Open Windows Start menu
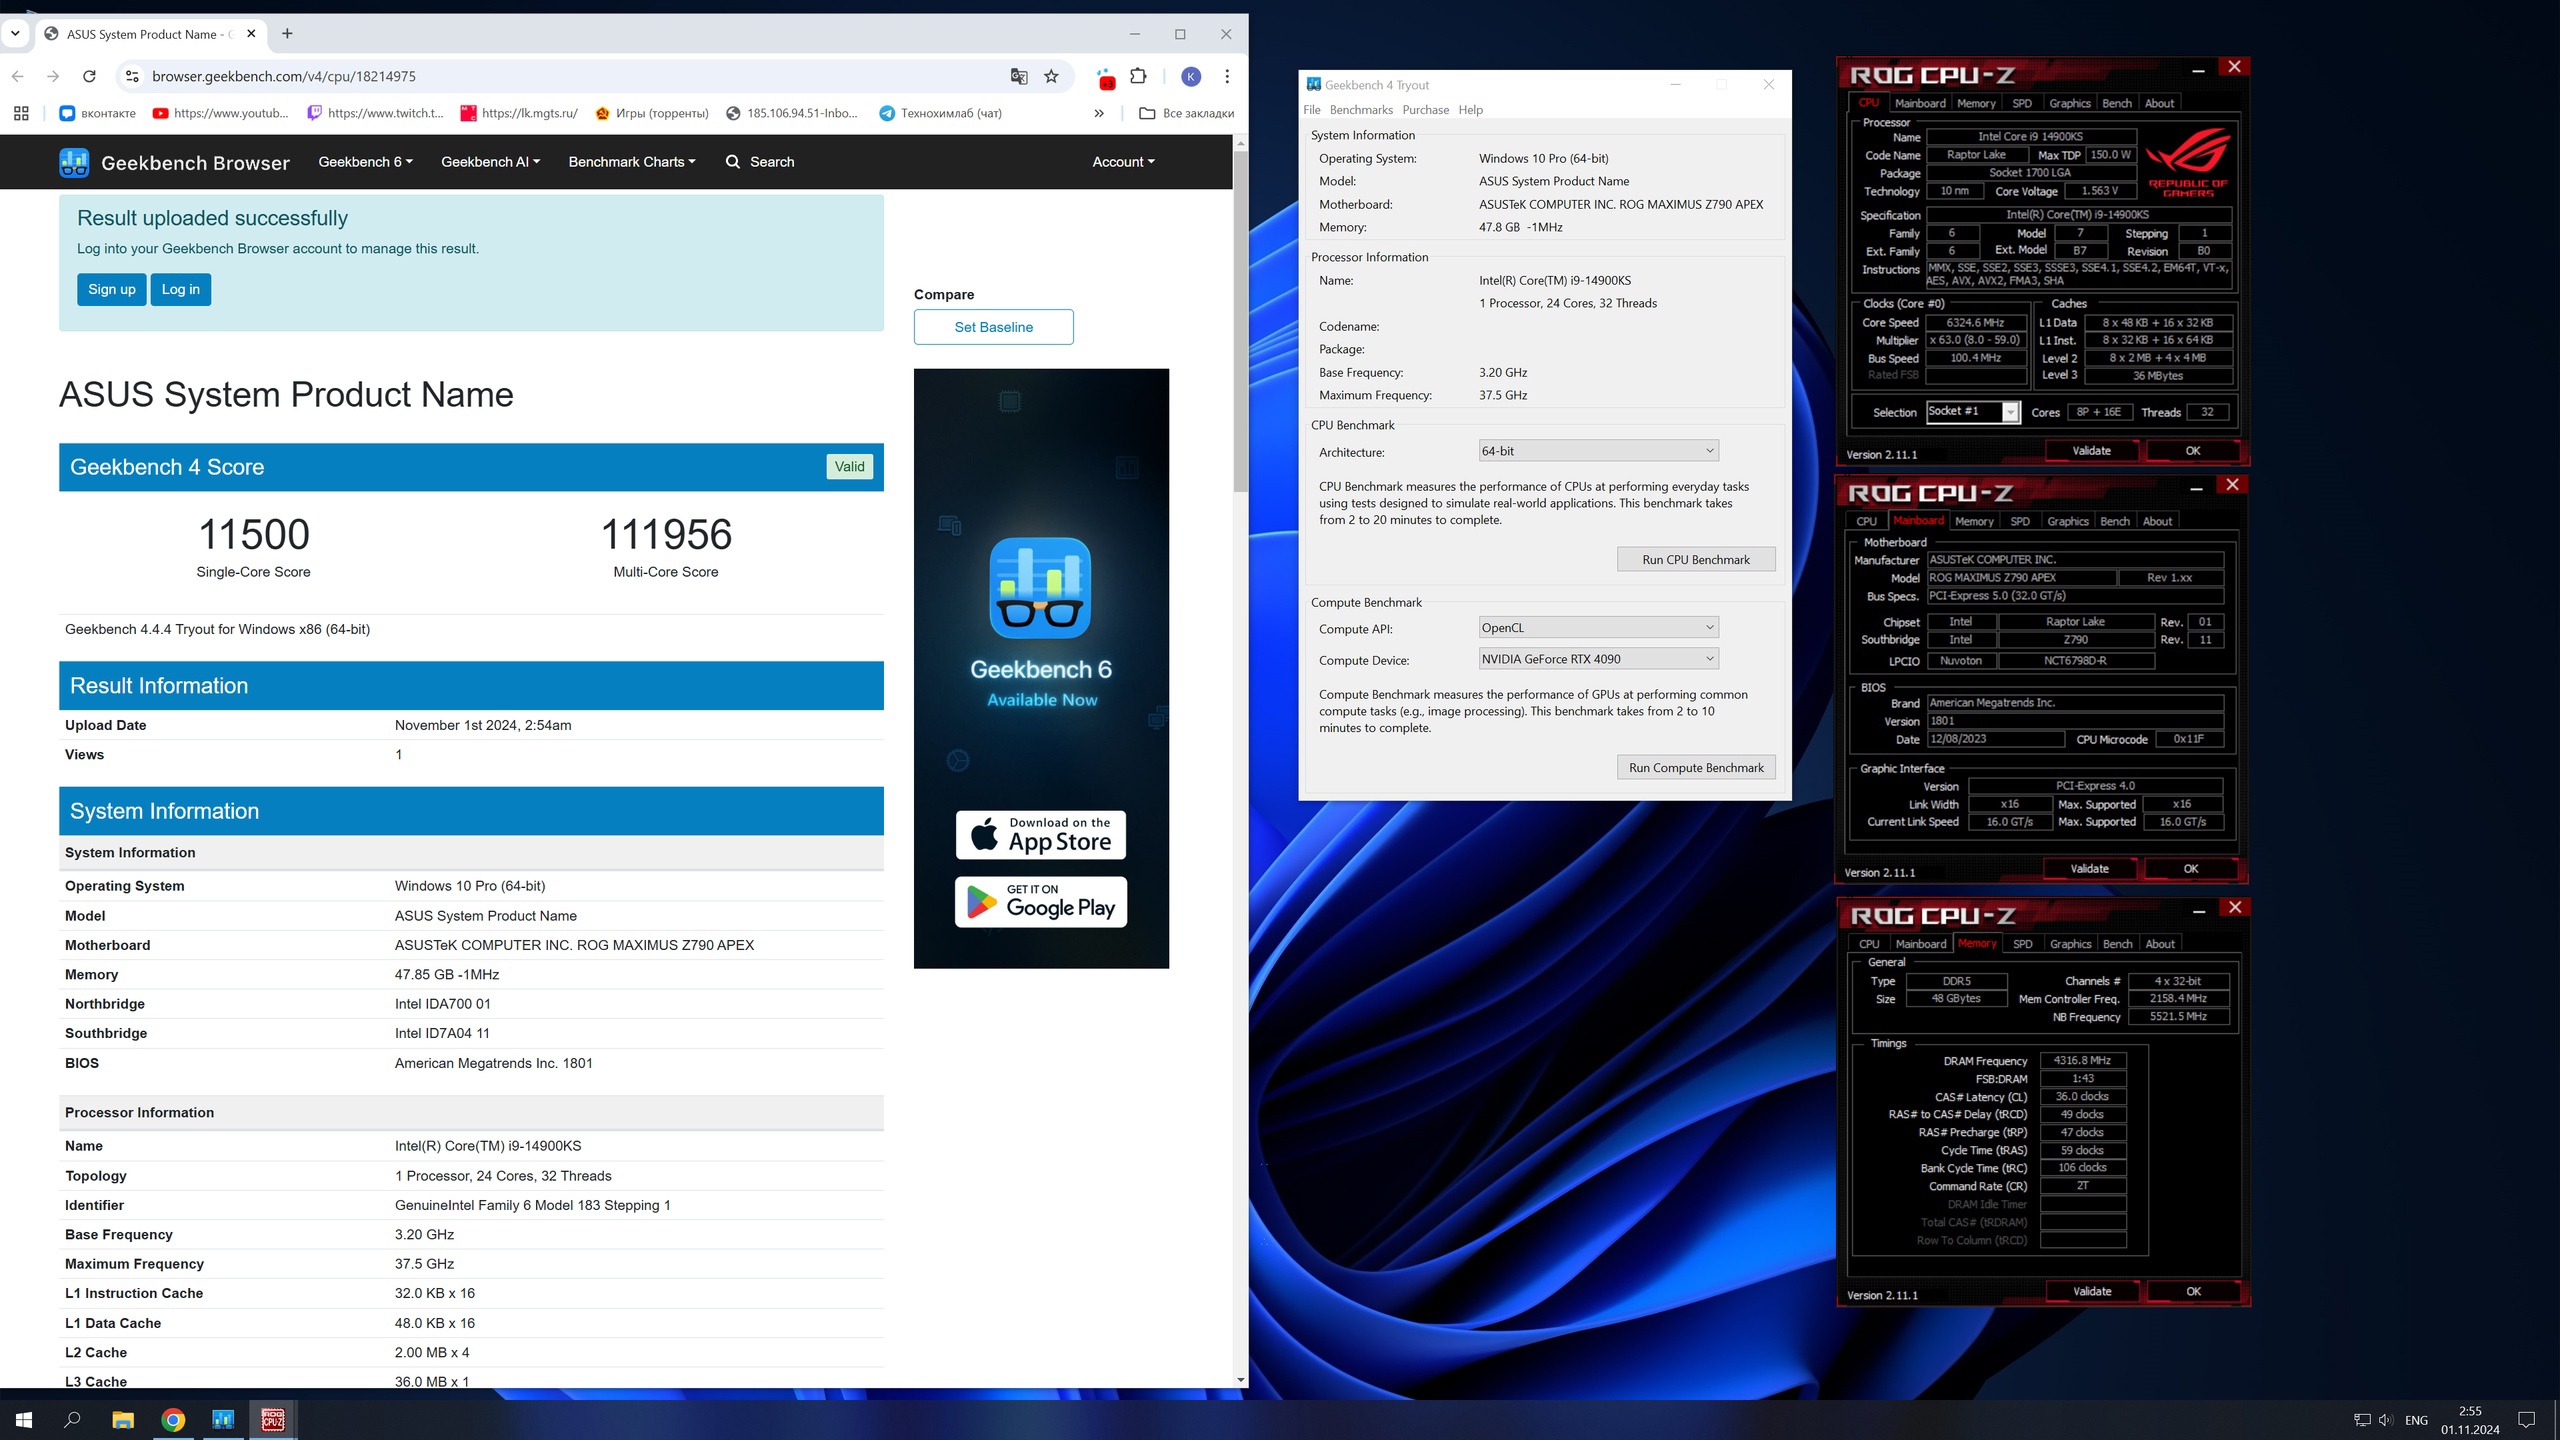This screenshot has width=2560, height=1440. 24,1419
